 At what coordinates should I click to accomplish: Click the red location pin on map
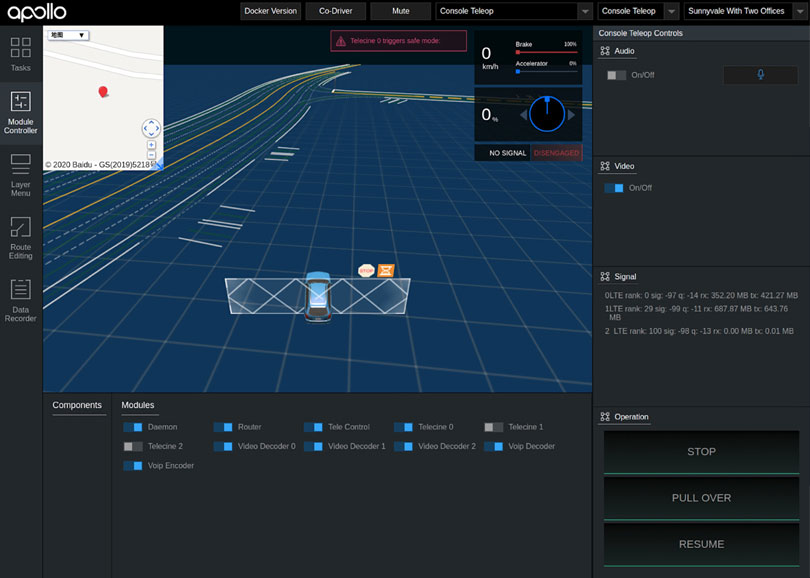click(103, 91)
